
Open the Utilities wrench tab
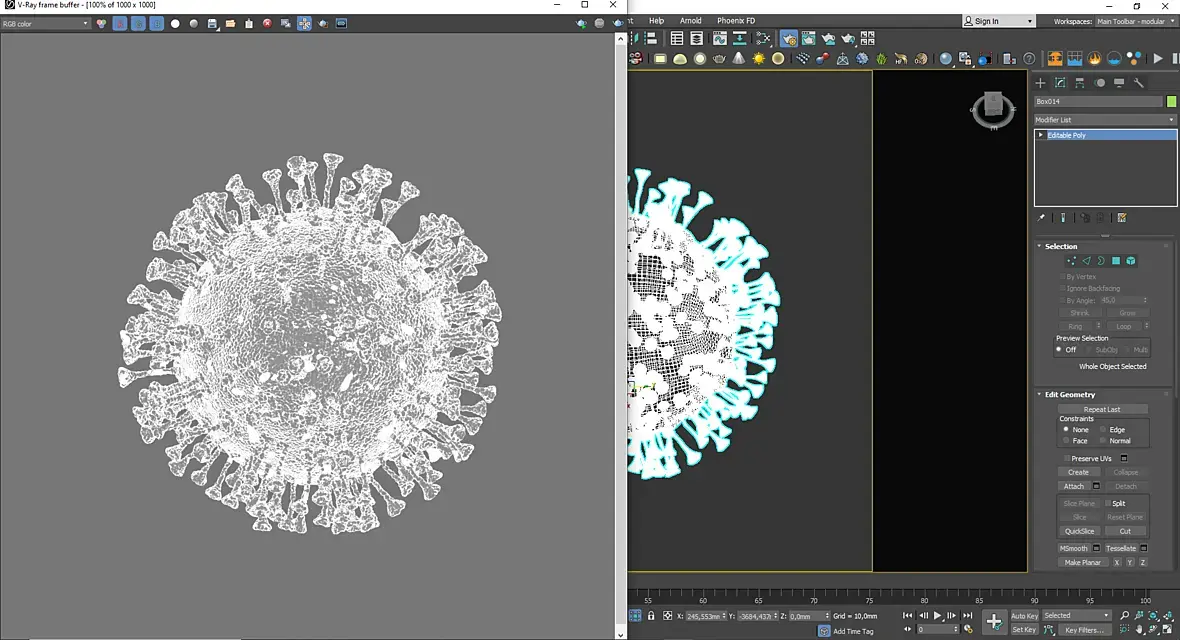pos(1138,83)
